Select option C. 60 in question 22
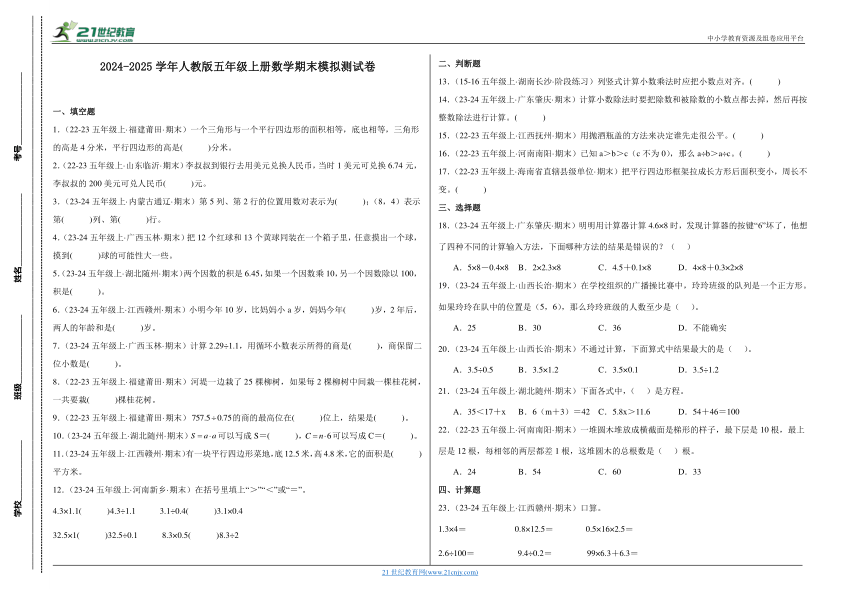This screenshot has width=860, height=596. click(610, 472)
